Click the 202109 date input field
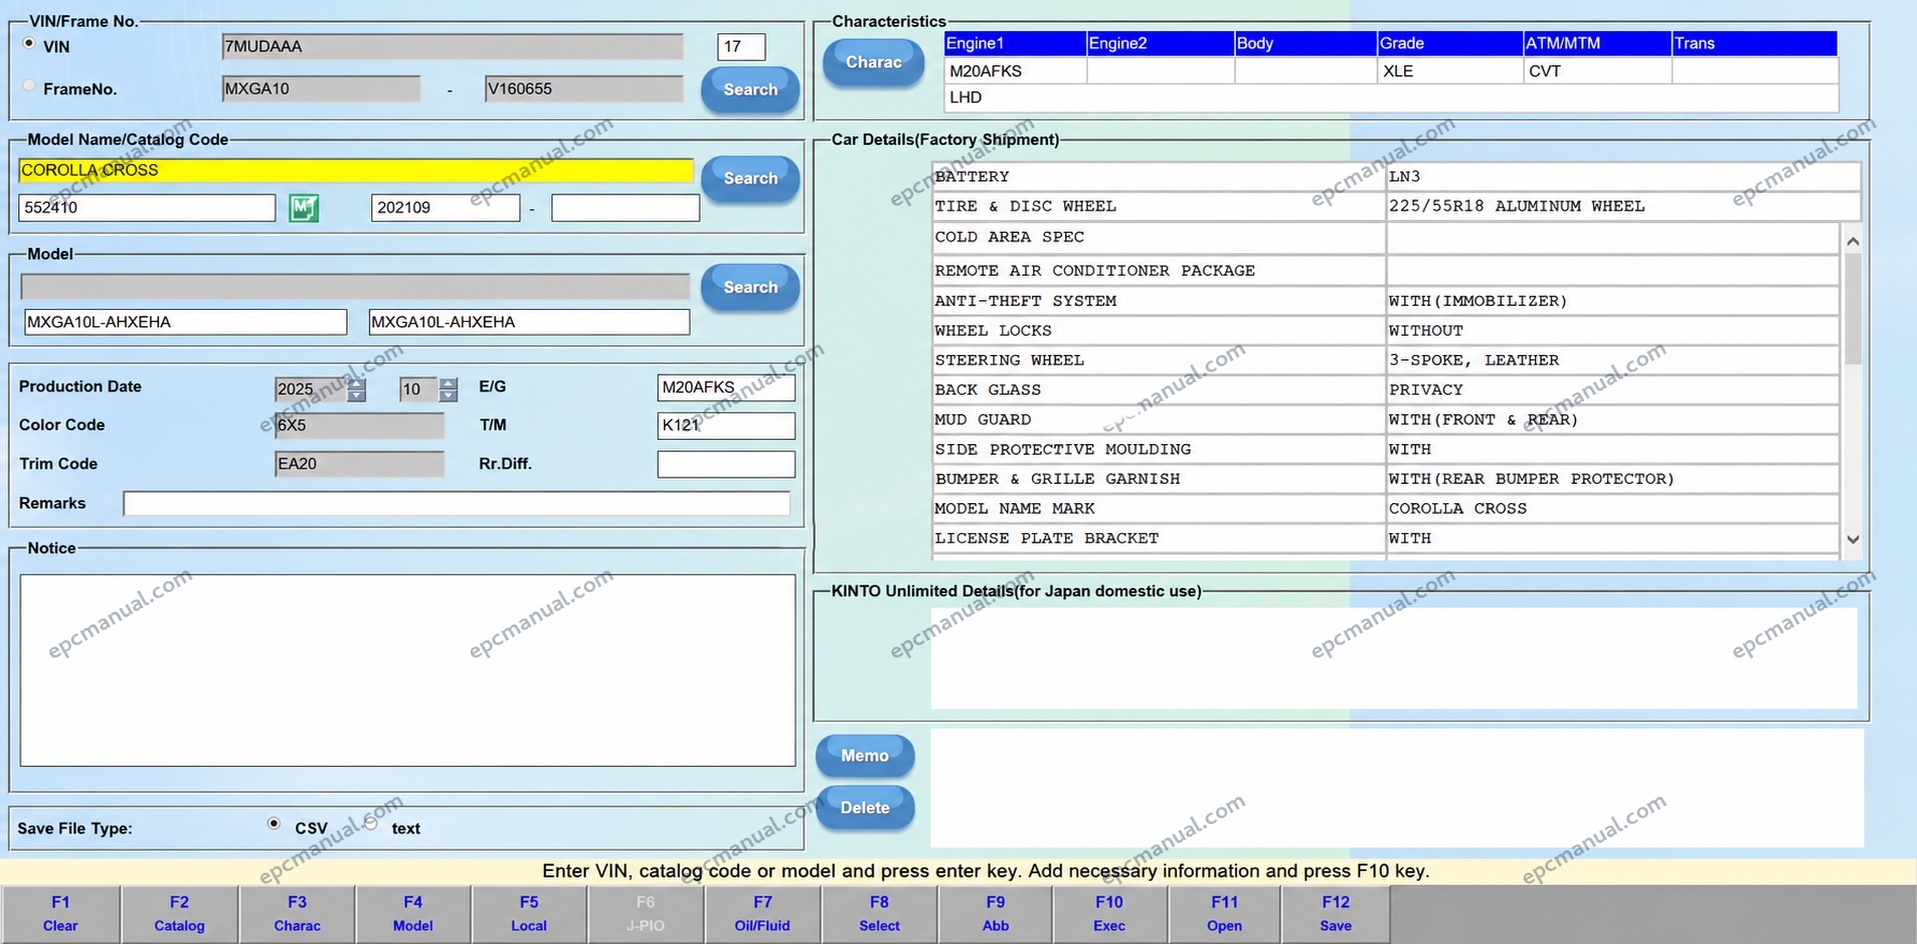Image resolution: width=1917 pixels, height=944 pixels. coord(445,208)
